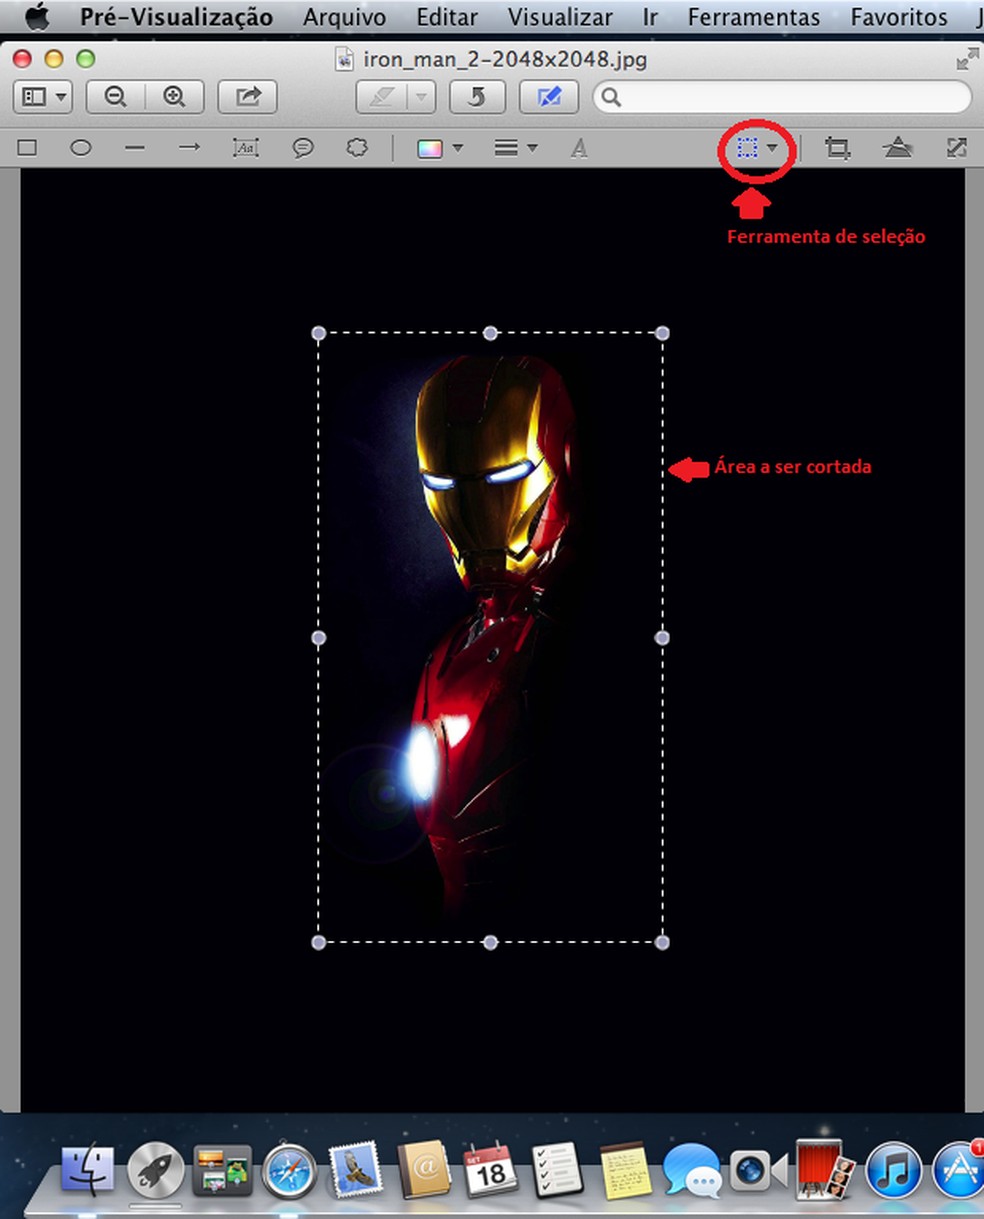The width and height of the screenshot is (984, 1219).
Task: Click the zoom out magnifier button
Action: click(x=115, y=96)
